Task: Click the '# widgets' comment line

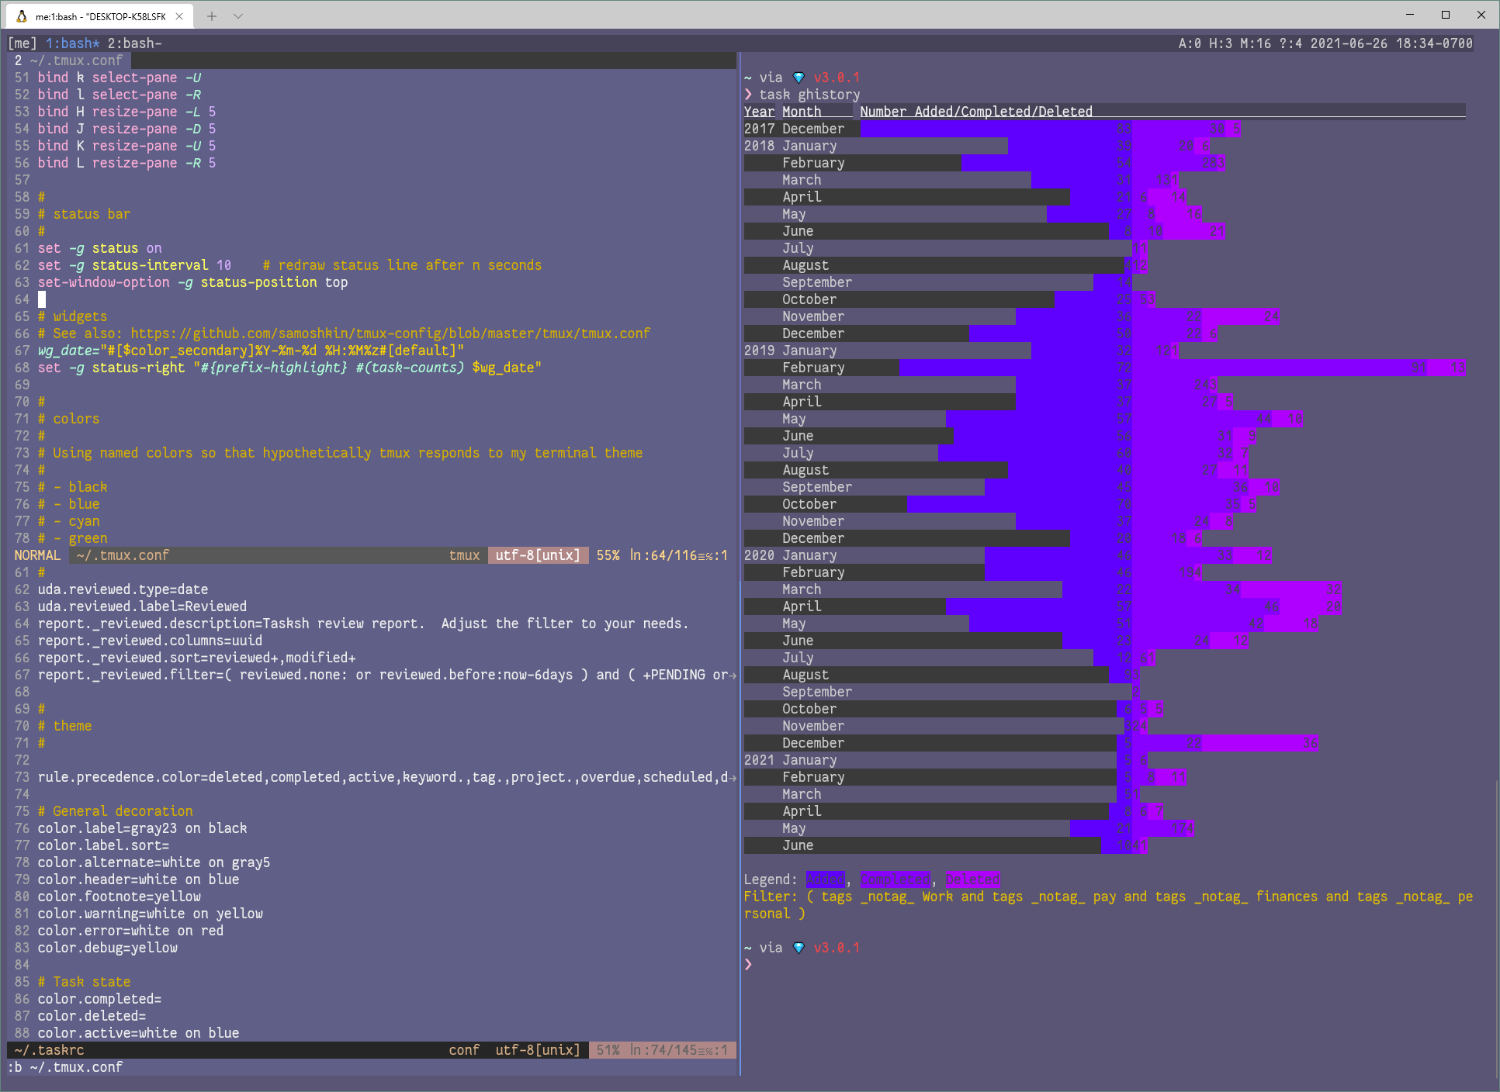Action: tap(73, 316)
